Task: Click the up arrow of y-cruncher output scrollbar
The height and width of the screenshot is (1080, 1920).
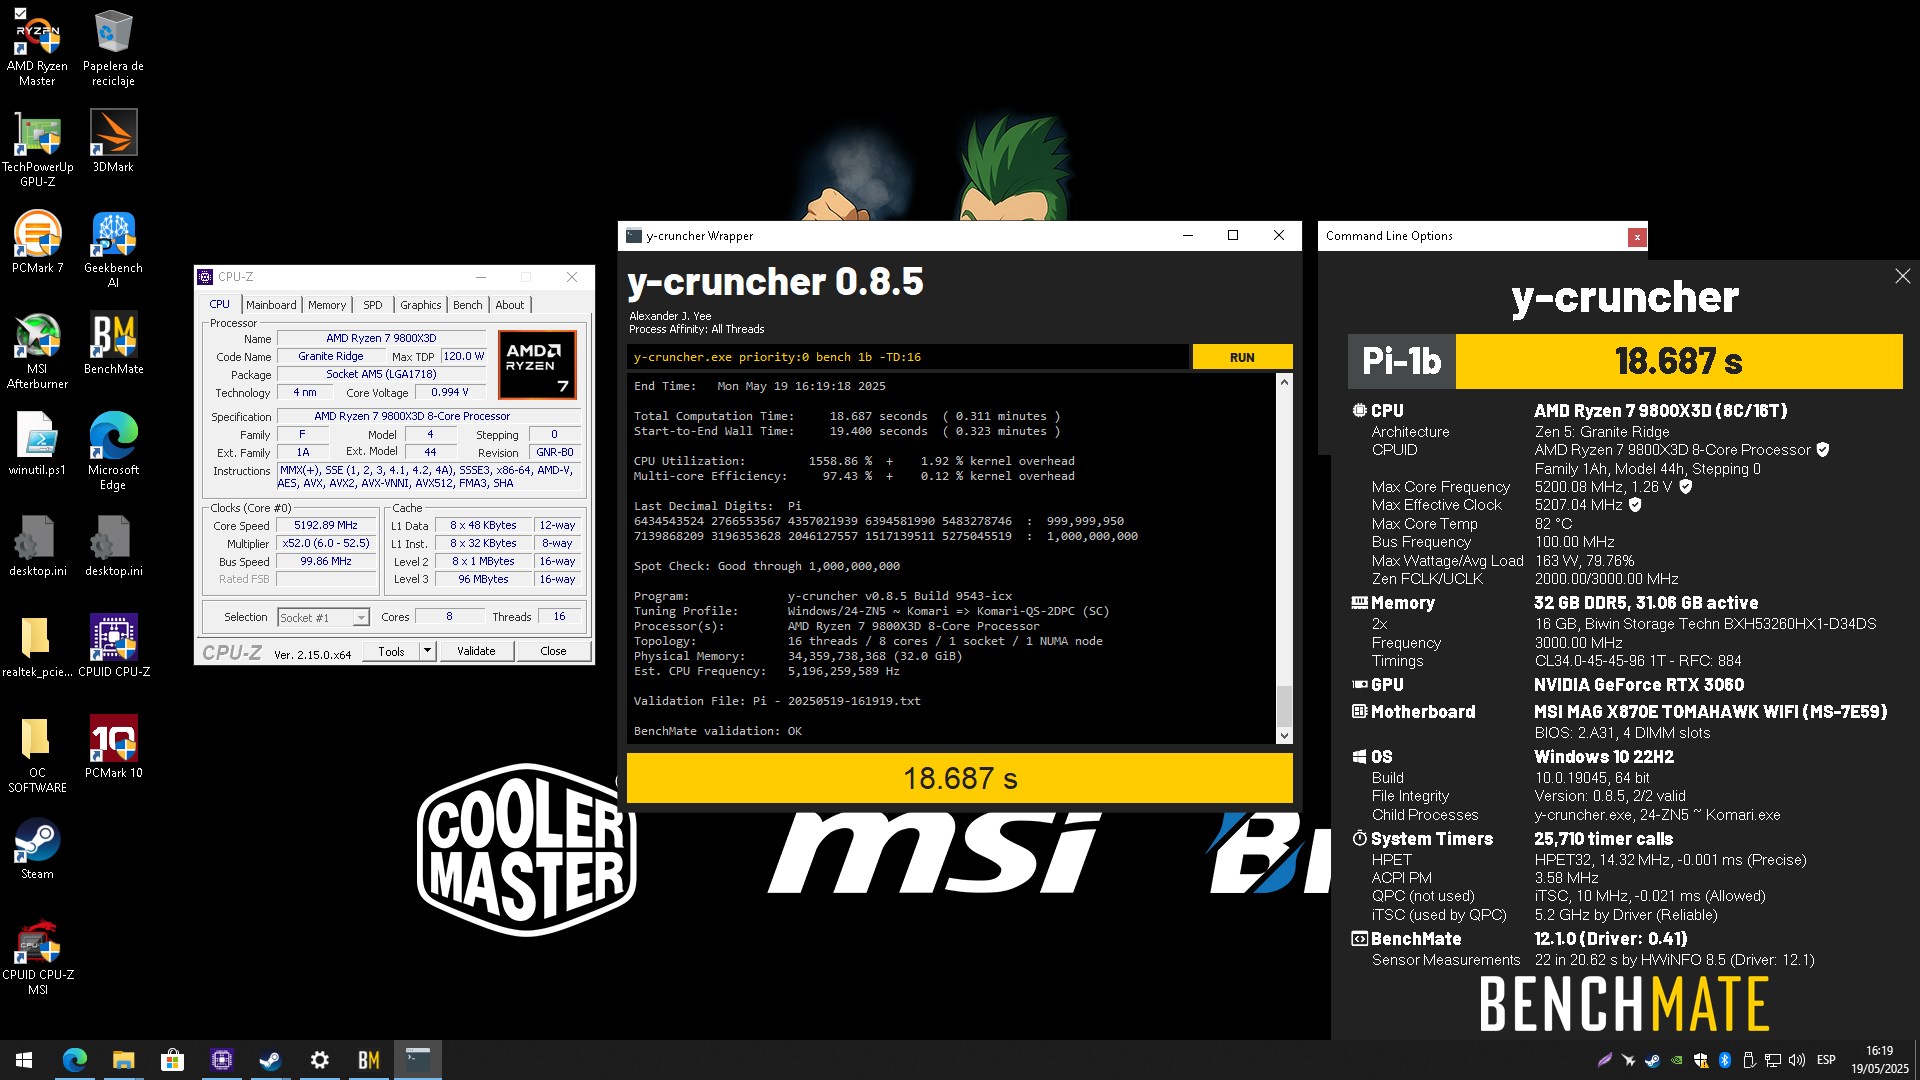Action: coord(1284,382)
